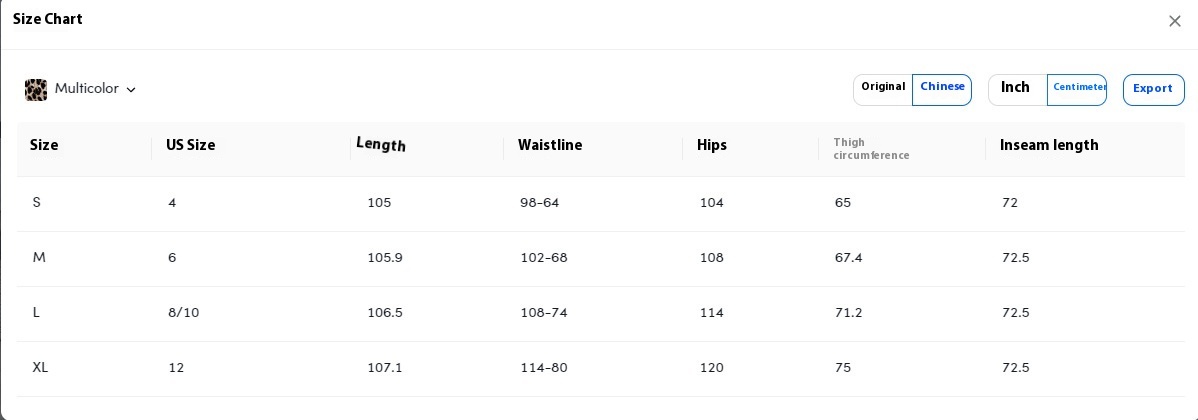This screenshot has width=1198, height=420.
Task: Click the Size column header
Action: [x=44, y=145]
